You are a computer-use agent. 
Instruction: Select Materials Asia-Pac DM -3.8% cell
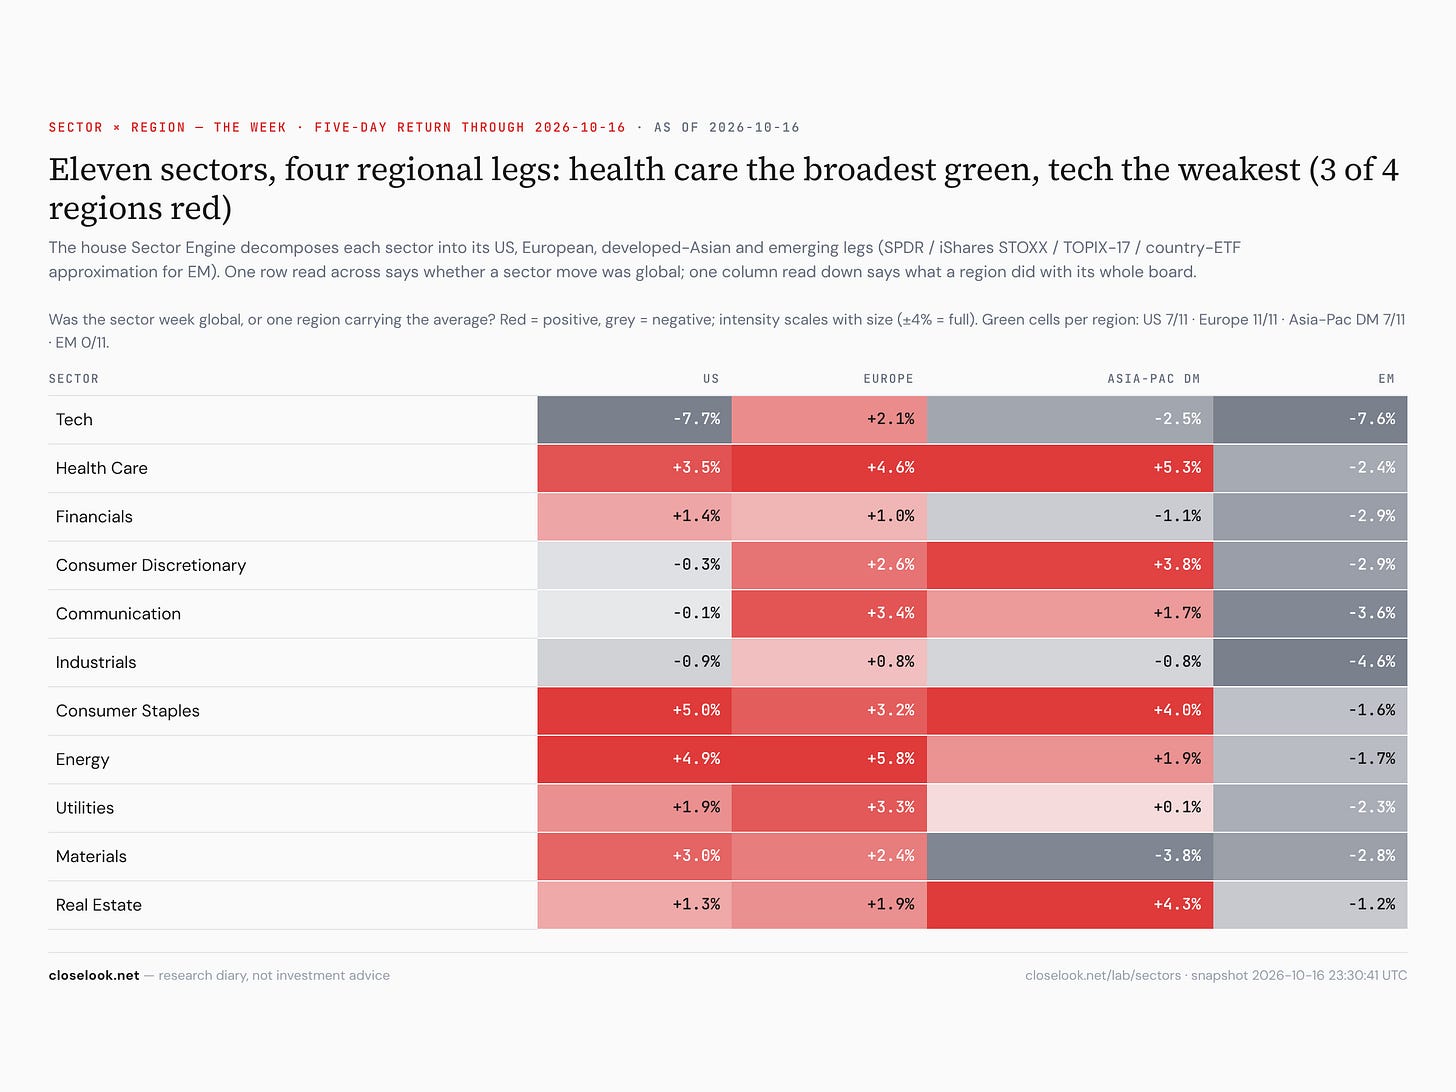point(1070,856)
